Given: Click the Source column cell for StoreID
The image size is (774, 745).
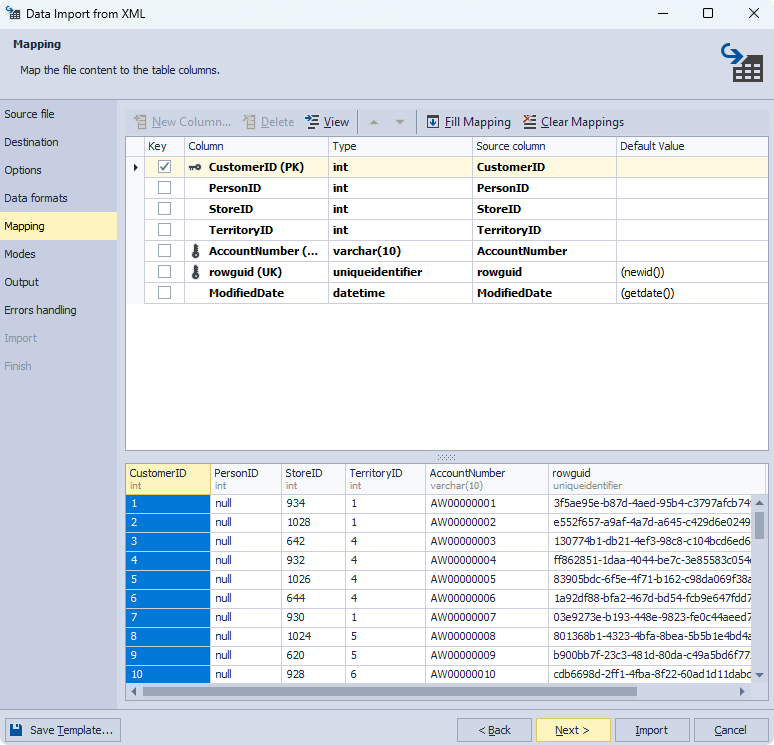Looking at the screenshot, I should (x=544, y=209).
